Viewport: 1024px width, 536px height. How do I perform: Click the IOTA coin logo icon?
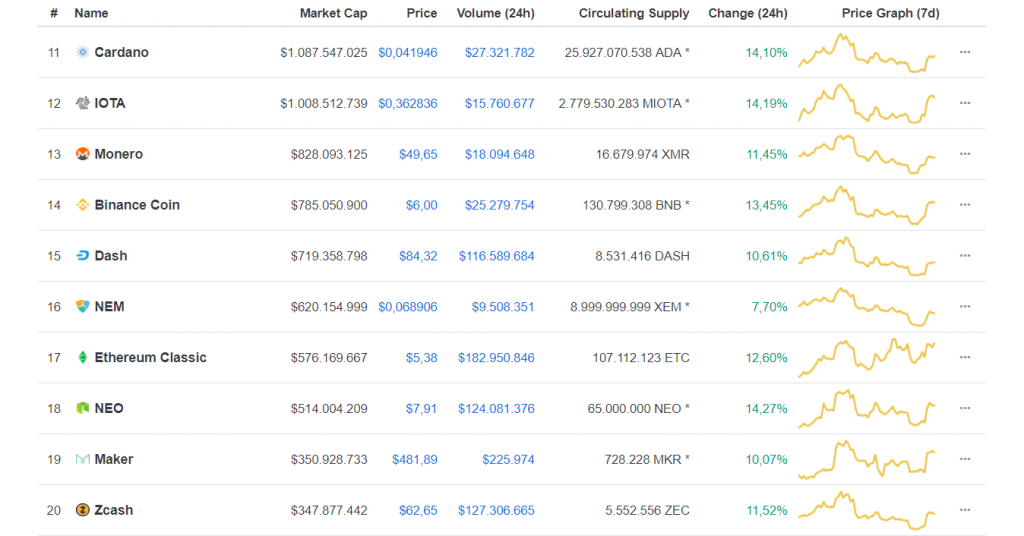pos(82,103)
